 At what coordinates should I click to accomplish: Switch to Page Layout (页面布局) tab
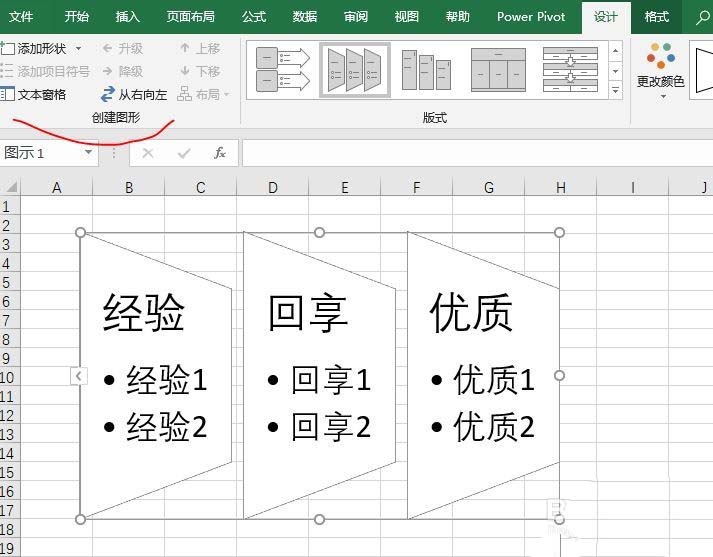click(190, 17)
